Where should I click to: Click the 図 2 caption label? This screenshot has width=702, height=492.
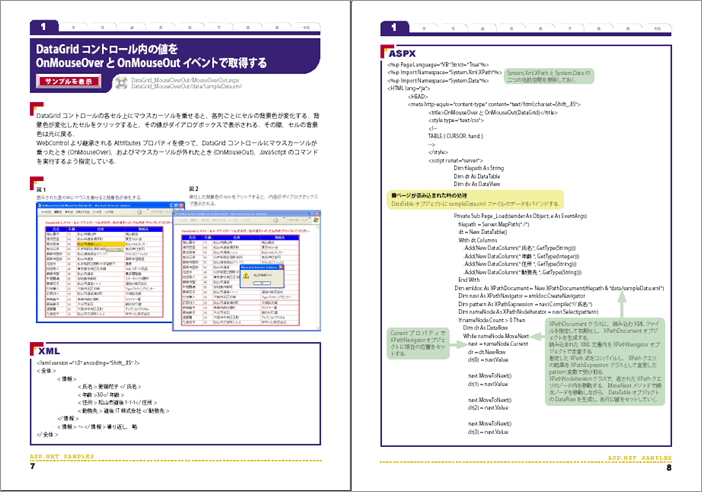click(x=193, y=188)
